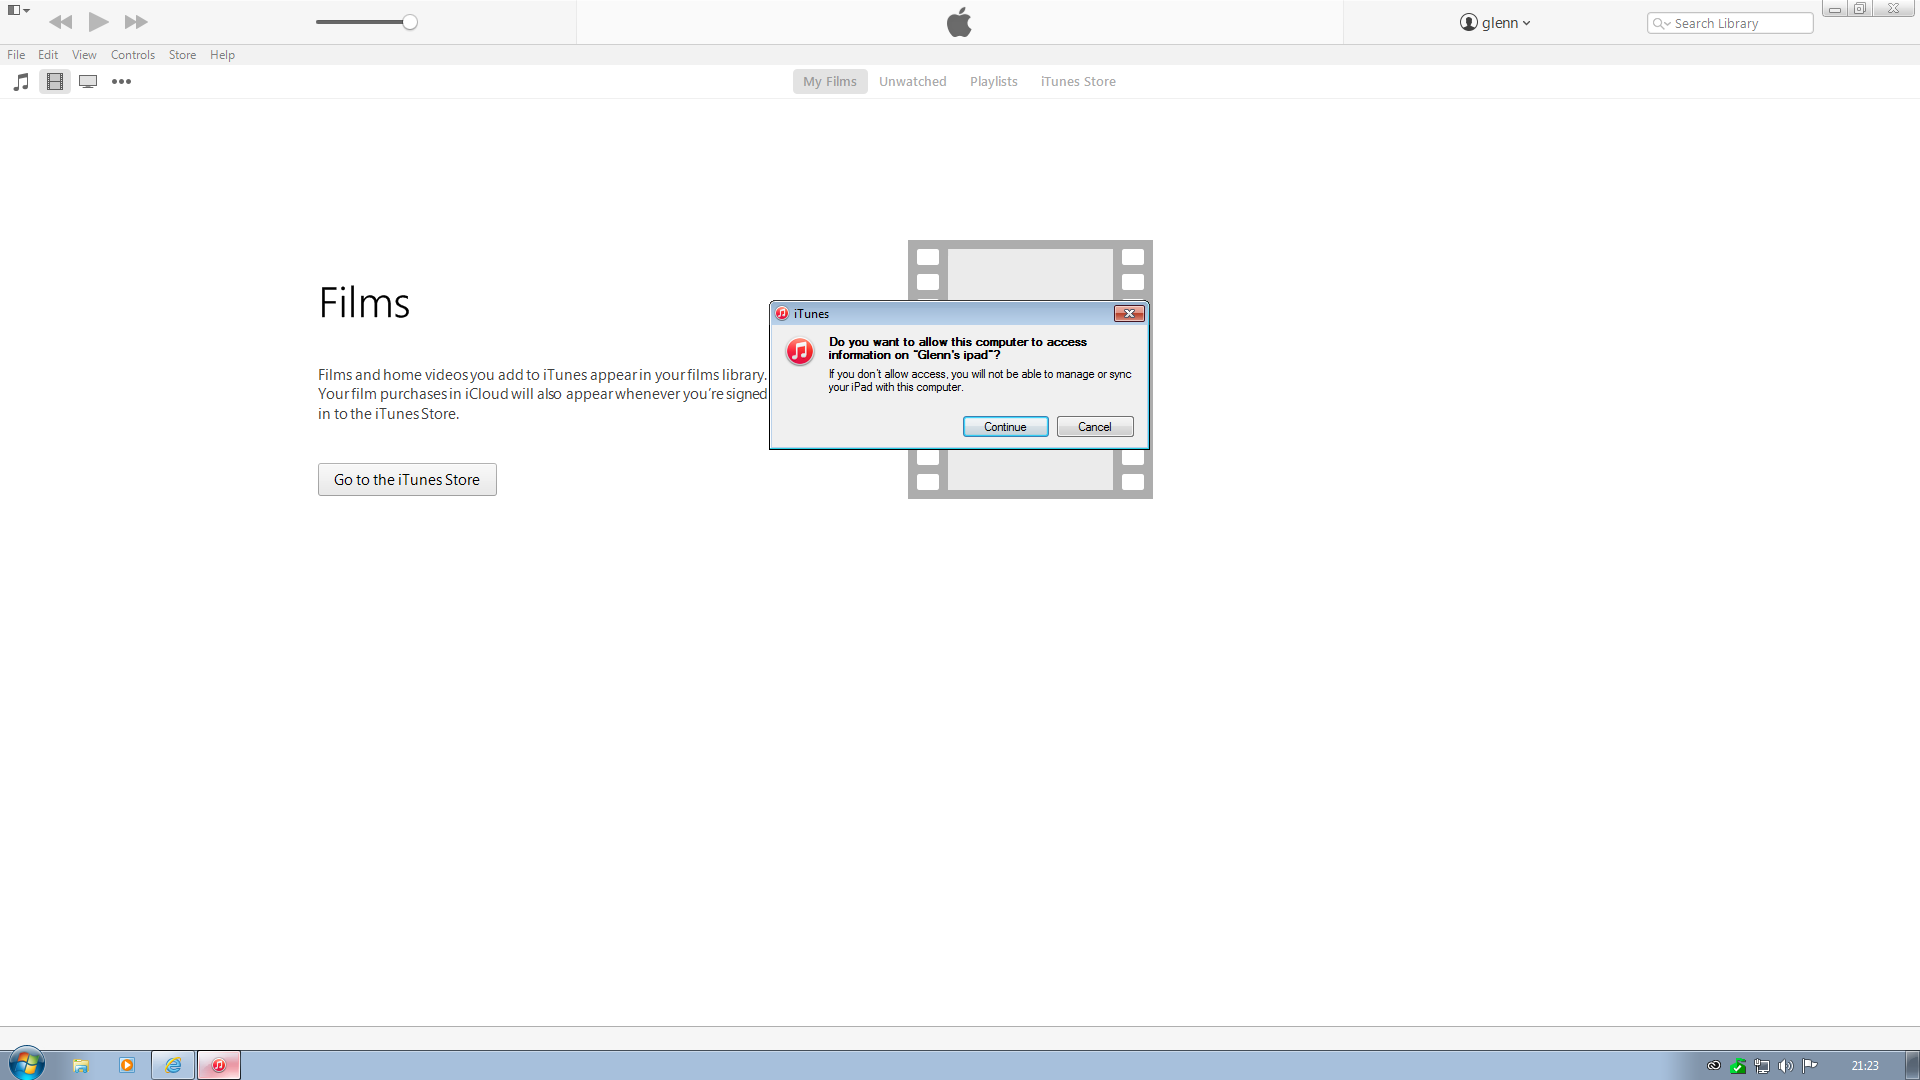Switch to the Playlists tab
The height and width of the screenshot is (1080, 1920).
[x=993, y=82]
